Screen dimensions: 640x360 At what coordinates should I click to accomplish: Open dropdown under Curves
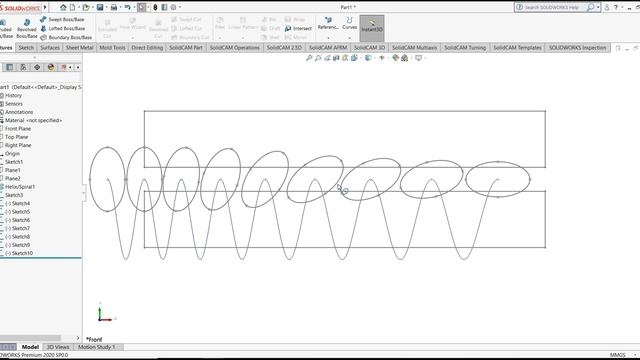349,38
